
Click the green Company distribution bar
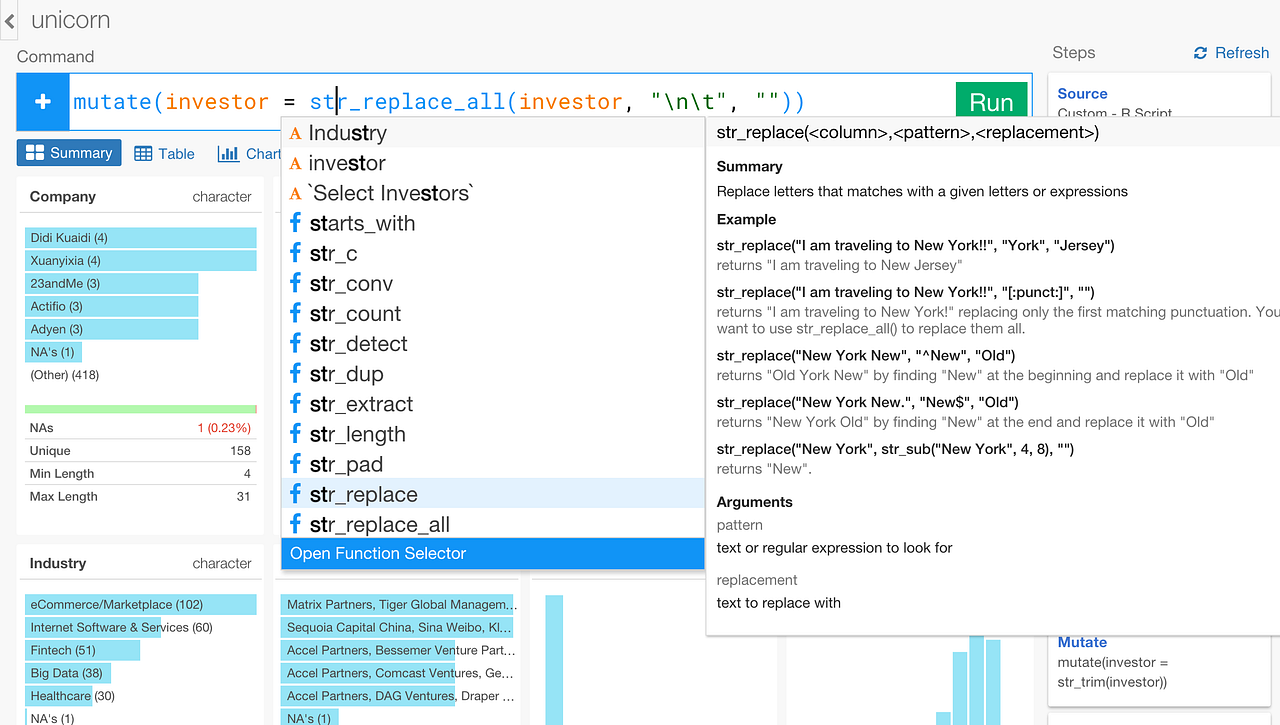[140, 408]
